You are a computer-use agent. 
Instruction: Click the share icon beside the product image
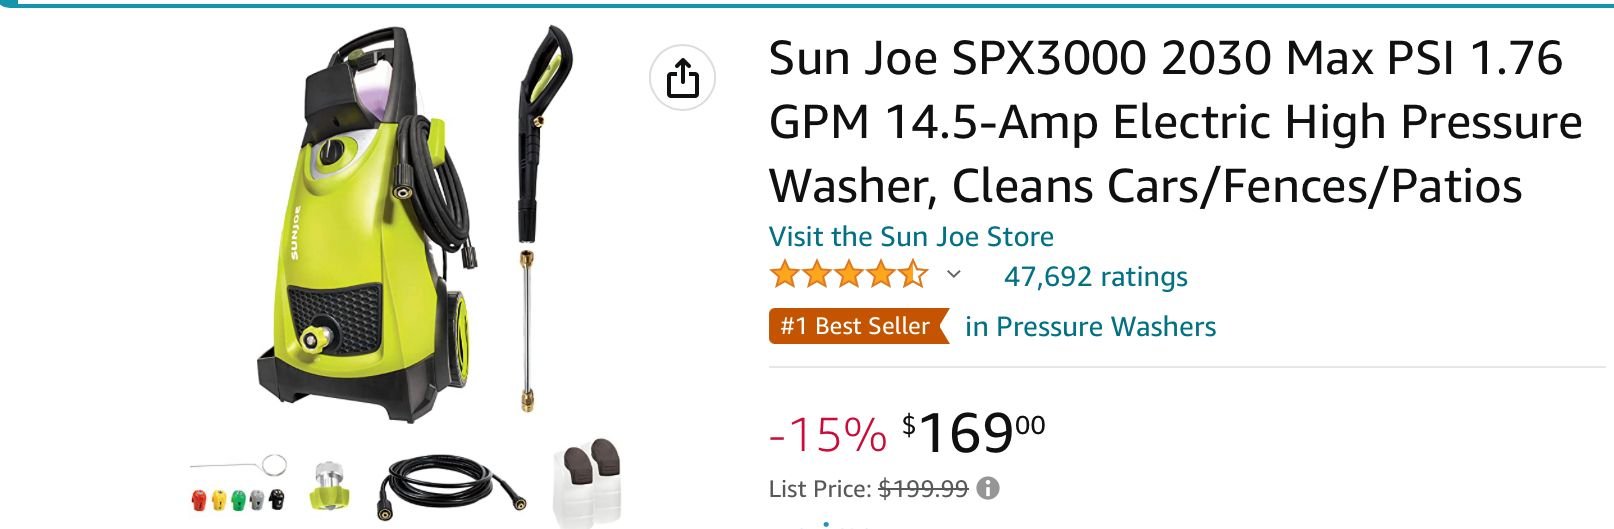[682, 78]
